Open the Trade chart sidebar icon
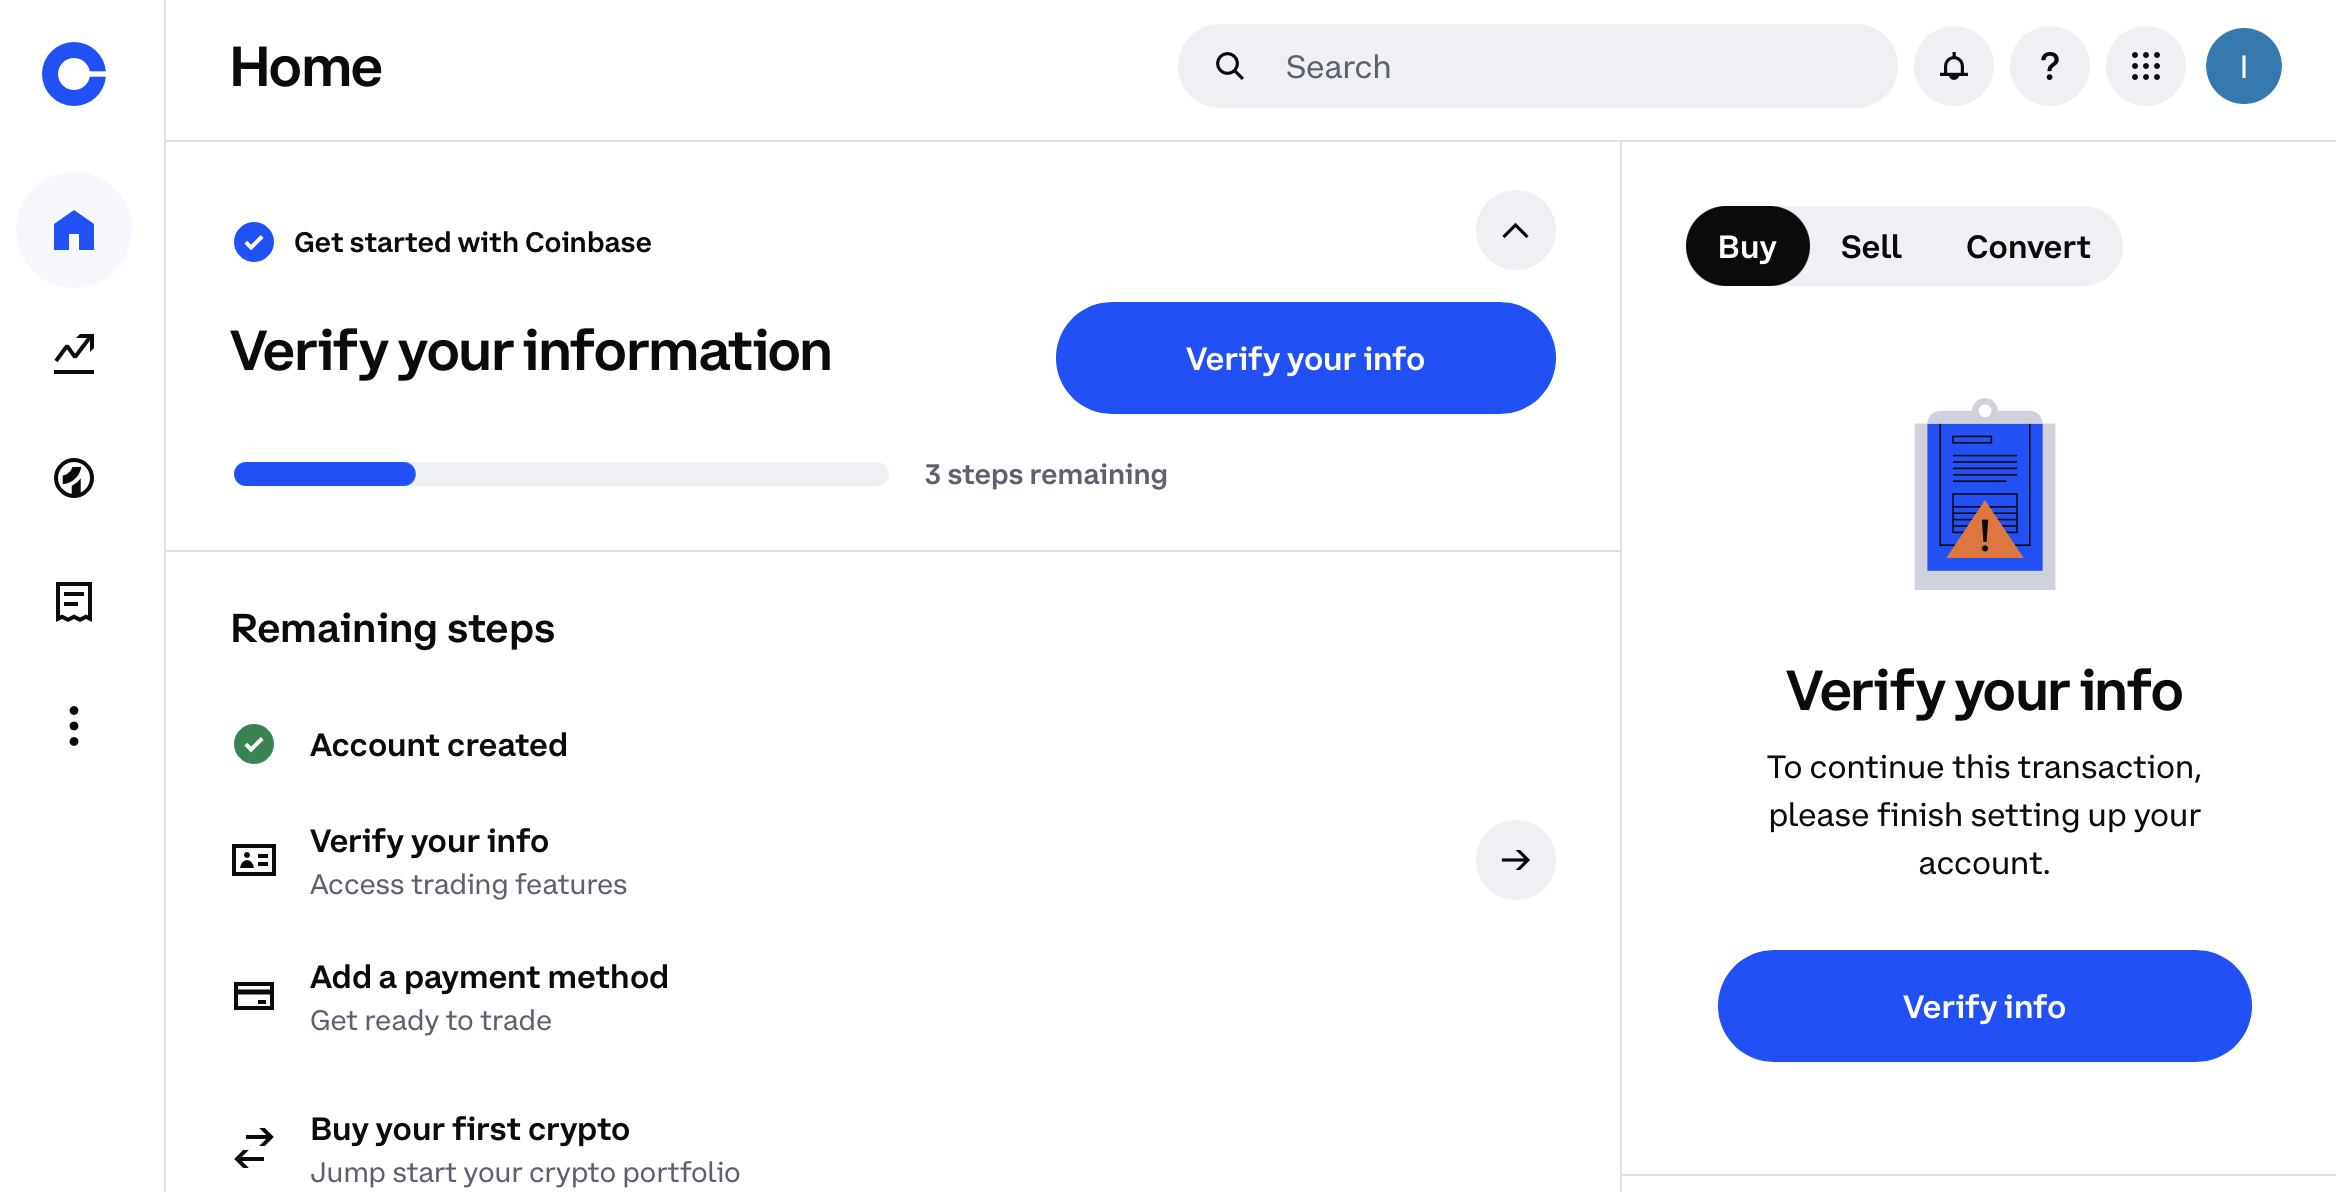 click(x=74, y=354)
